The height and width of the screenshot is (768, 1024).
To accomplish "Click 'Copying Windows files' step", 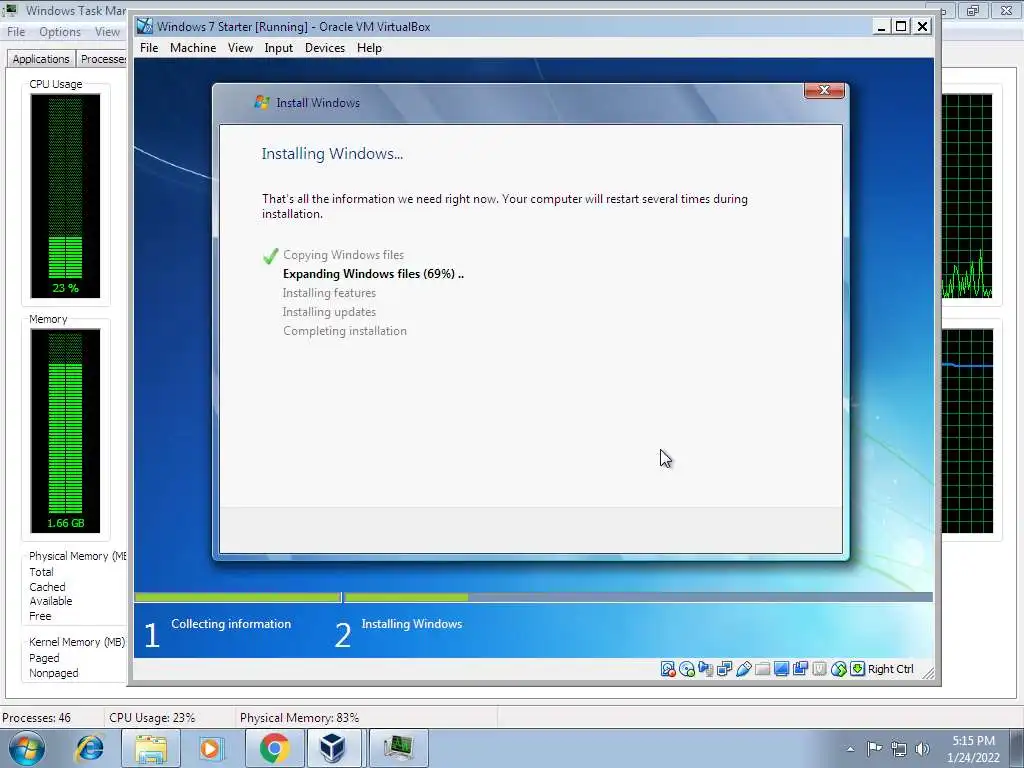I will click(344, 255).
